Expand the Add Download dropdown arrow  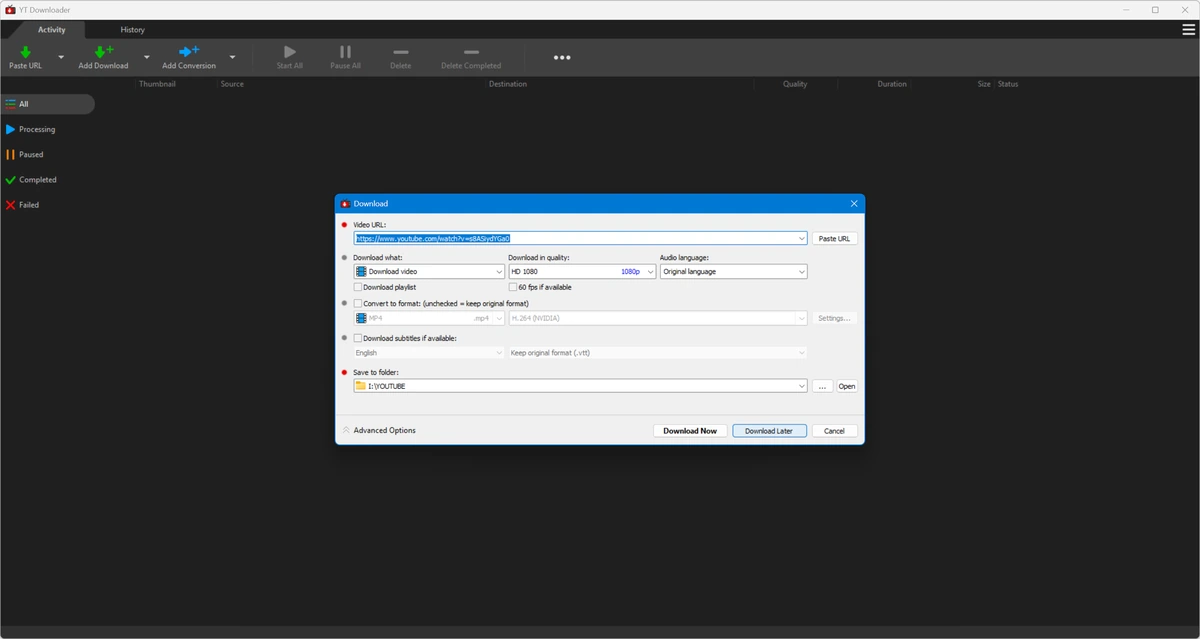click(x=147, y=57)
